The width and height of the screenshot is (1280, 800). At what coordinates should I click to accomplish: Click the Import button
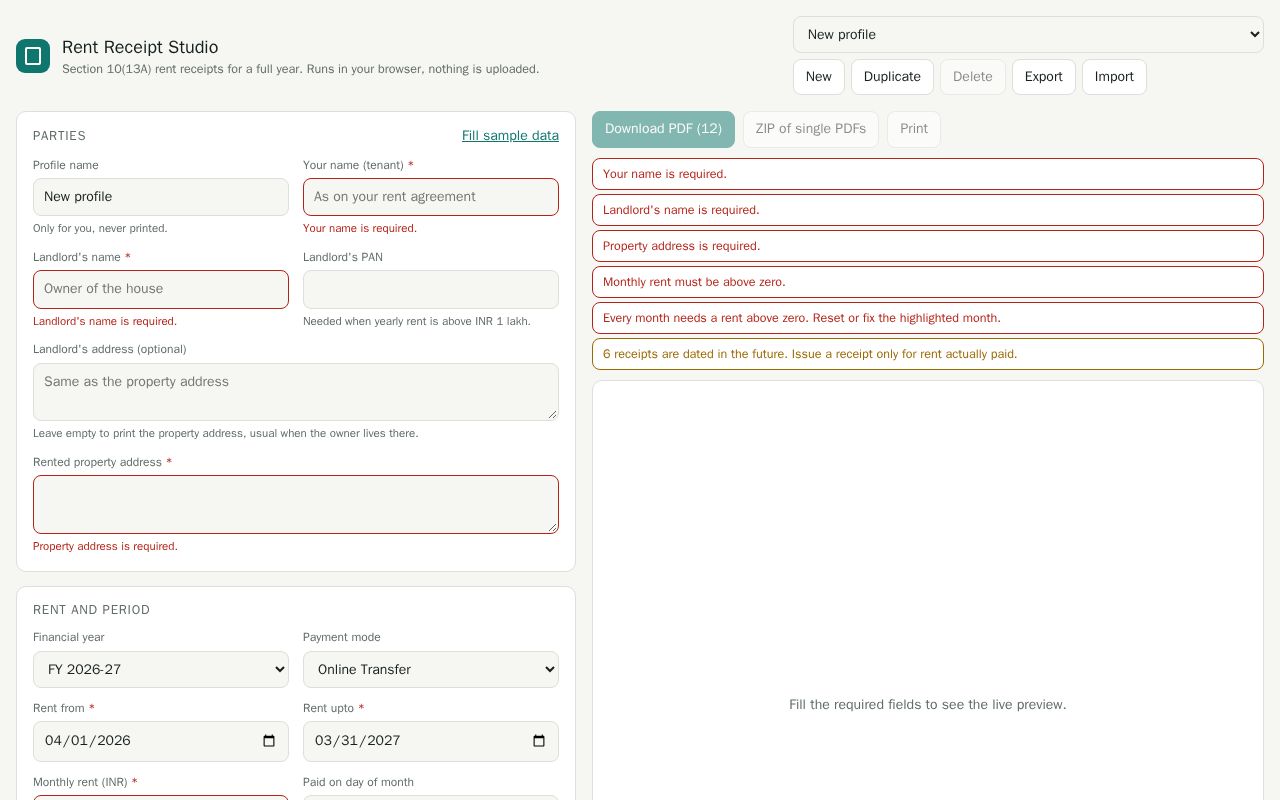tap(1114, 77)
